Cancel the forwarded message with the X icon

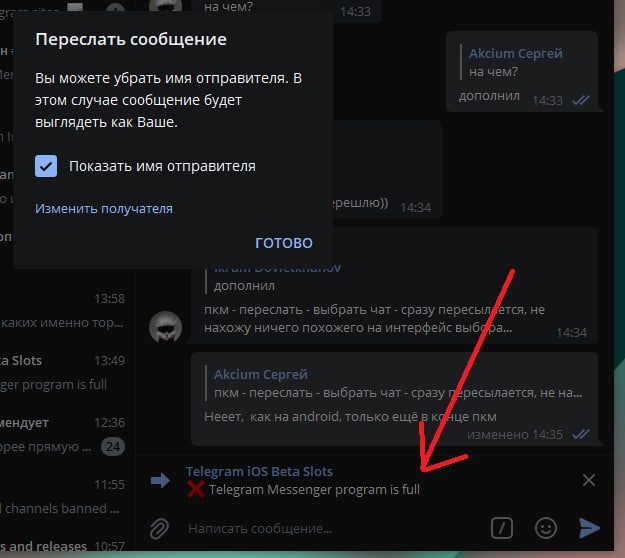point(588,480)
